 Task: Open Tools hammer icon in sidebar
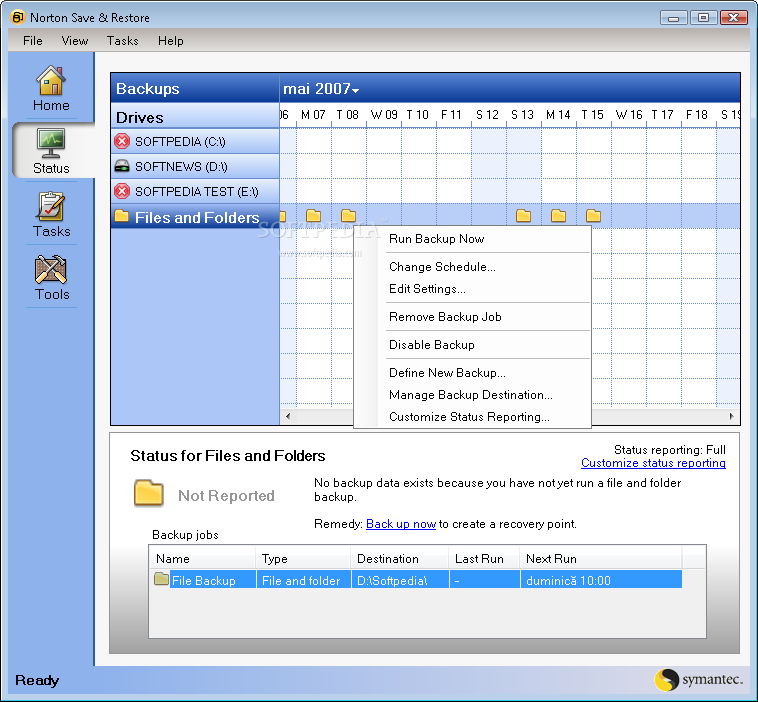point(51,269)
